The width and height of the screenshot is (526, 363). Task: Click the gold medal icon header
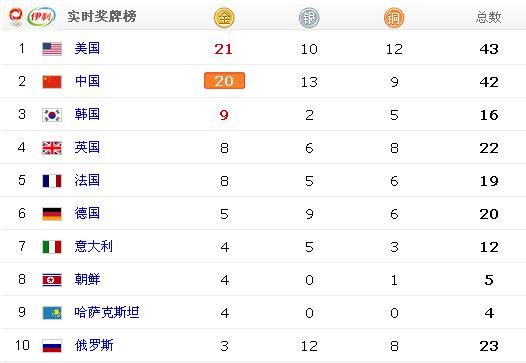pos(224,17)
